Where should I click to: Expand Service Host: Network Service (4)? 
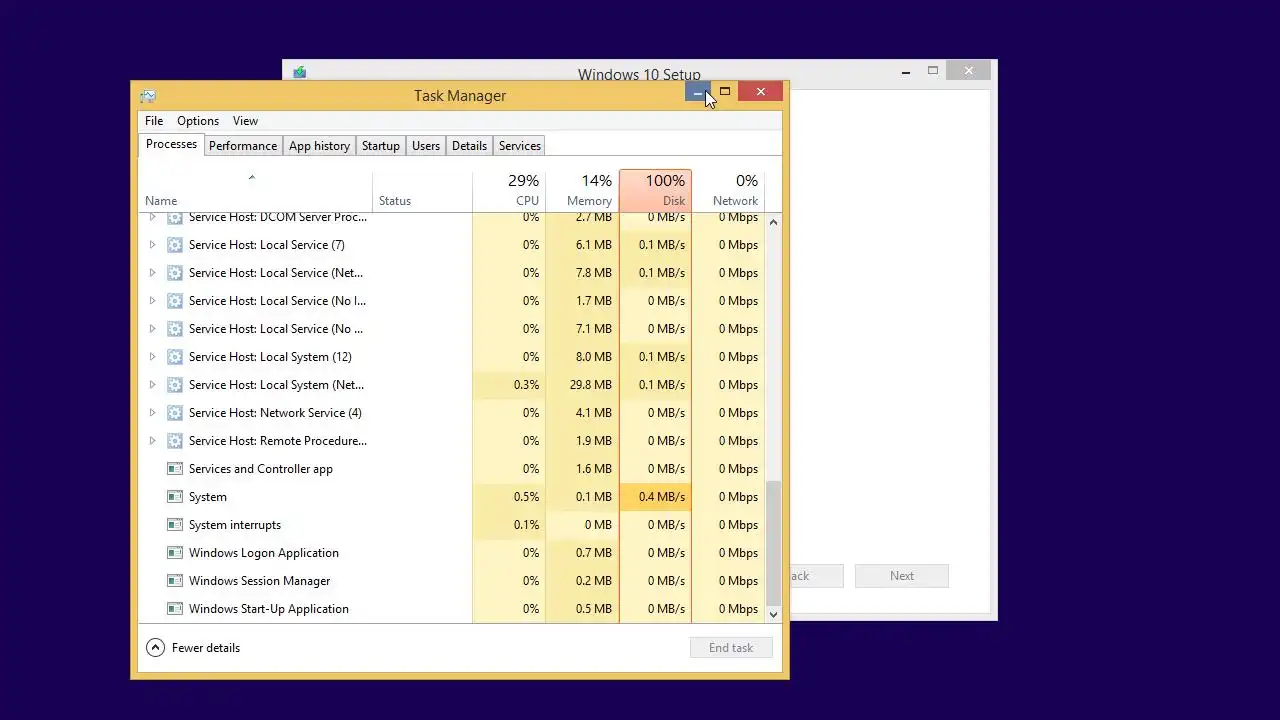tap(152, 413)
